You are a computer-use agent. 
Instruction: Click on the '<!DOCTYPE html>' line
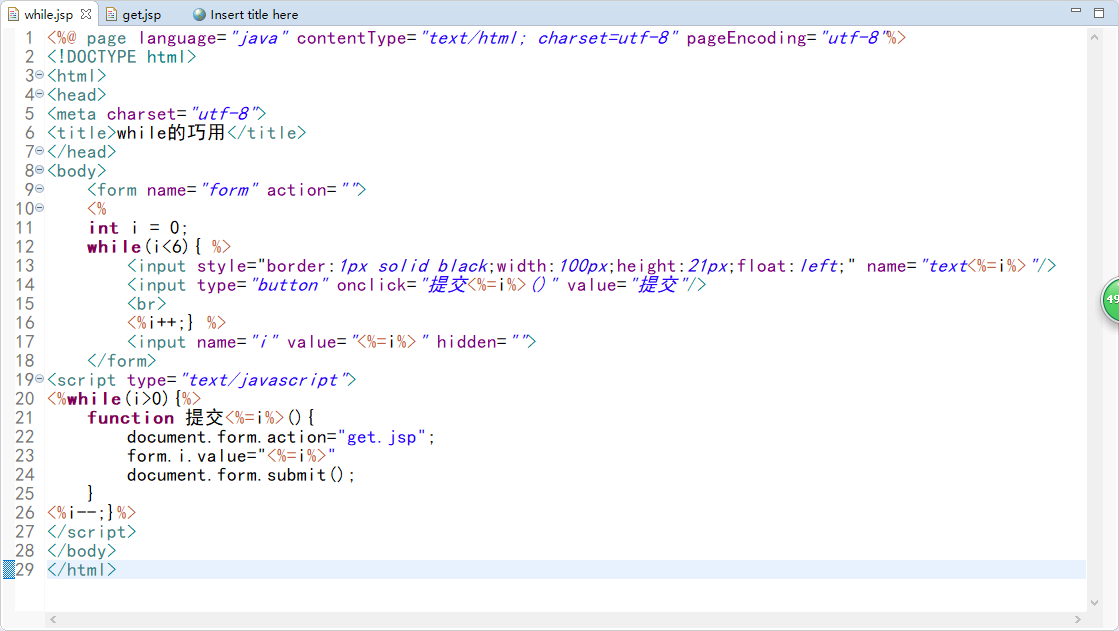[x=121, y=57]
